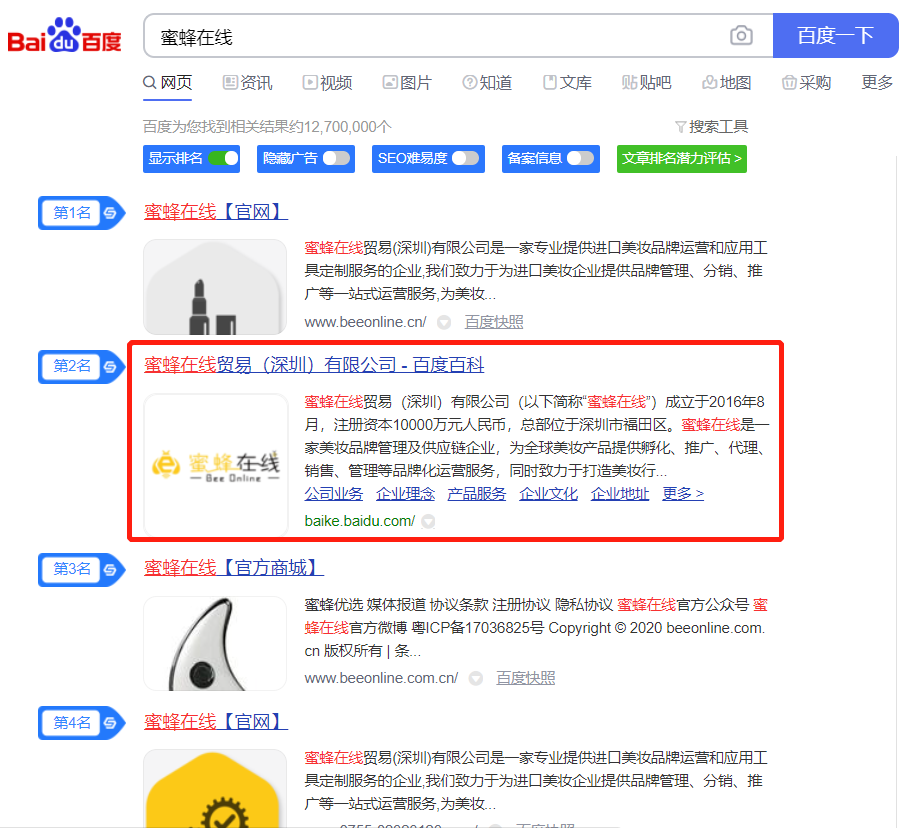Click the rank 3 badge swirl icon

110,570
